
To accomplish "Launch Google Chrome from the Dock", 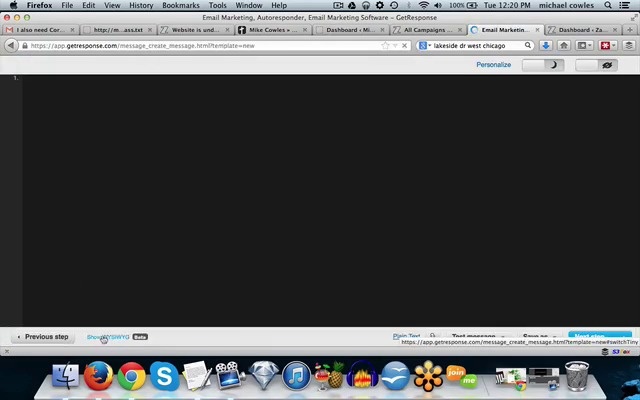I will click(131, 376).
